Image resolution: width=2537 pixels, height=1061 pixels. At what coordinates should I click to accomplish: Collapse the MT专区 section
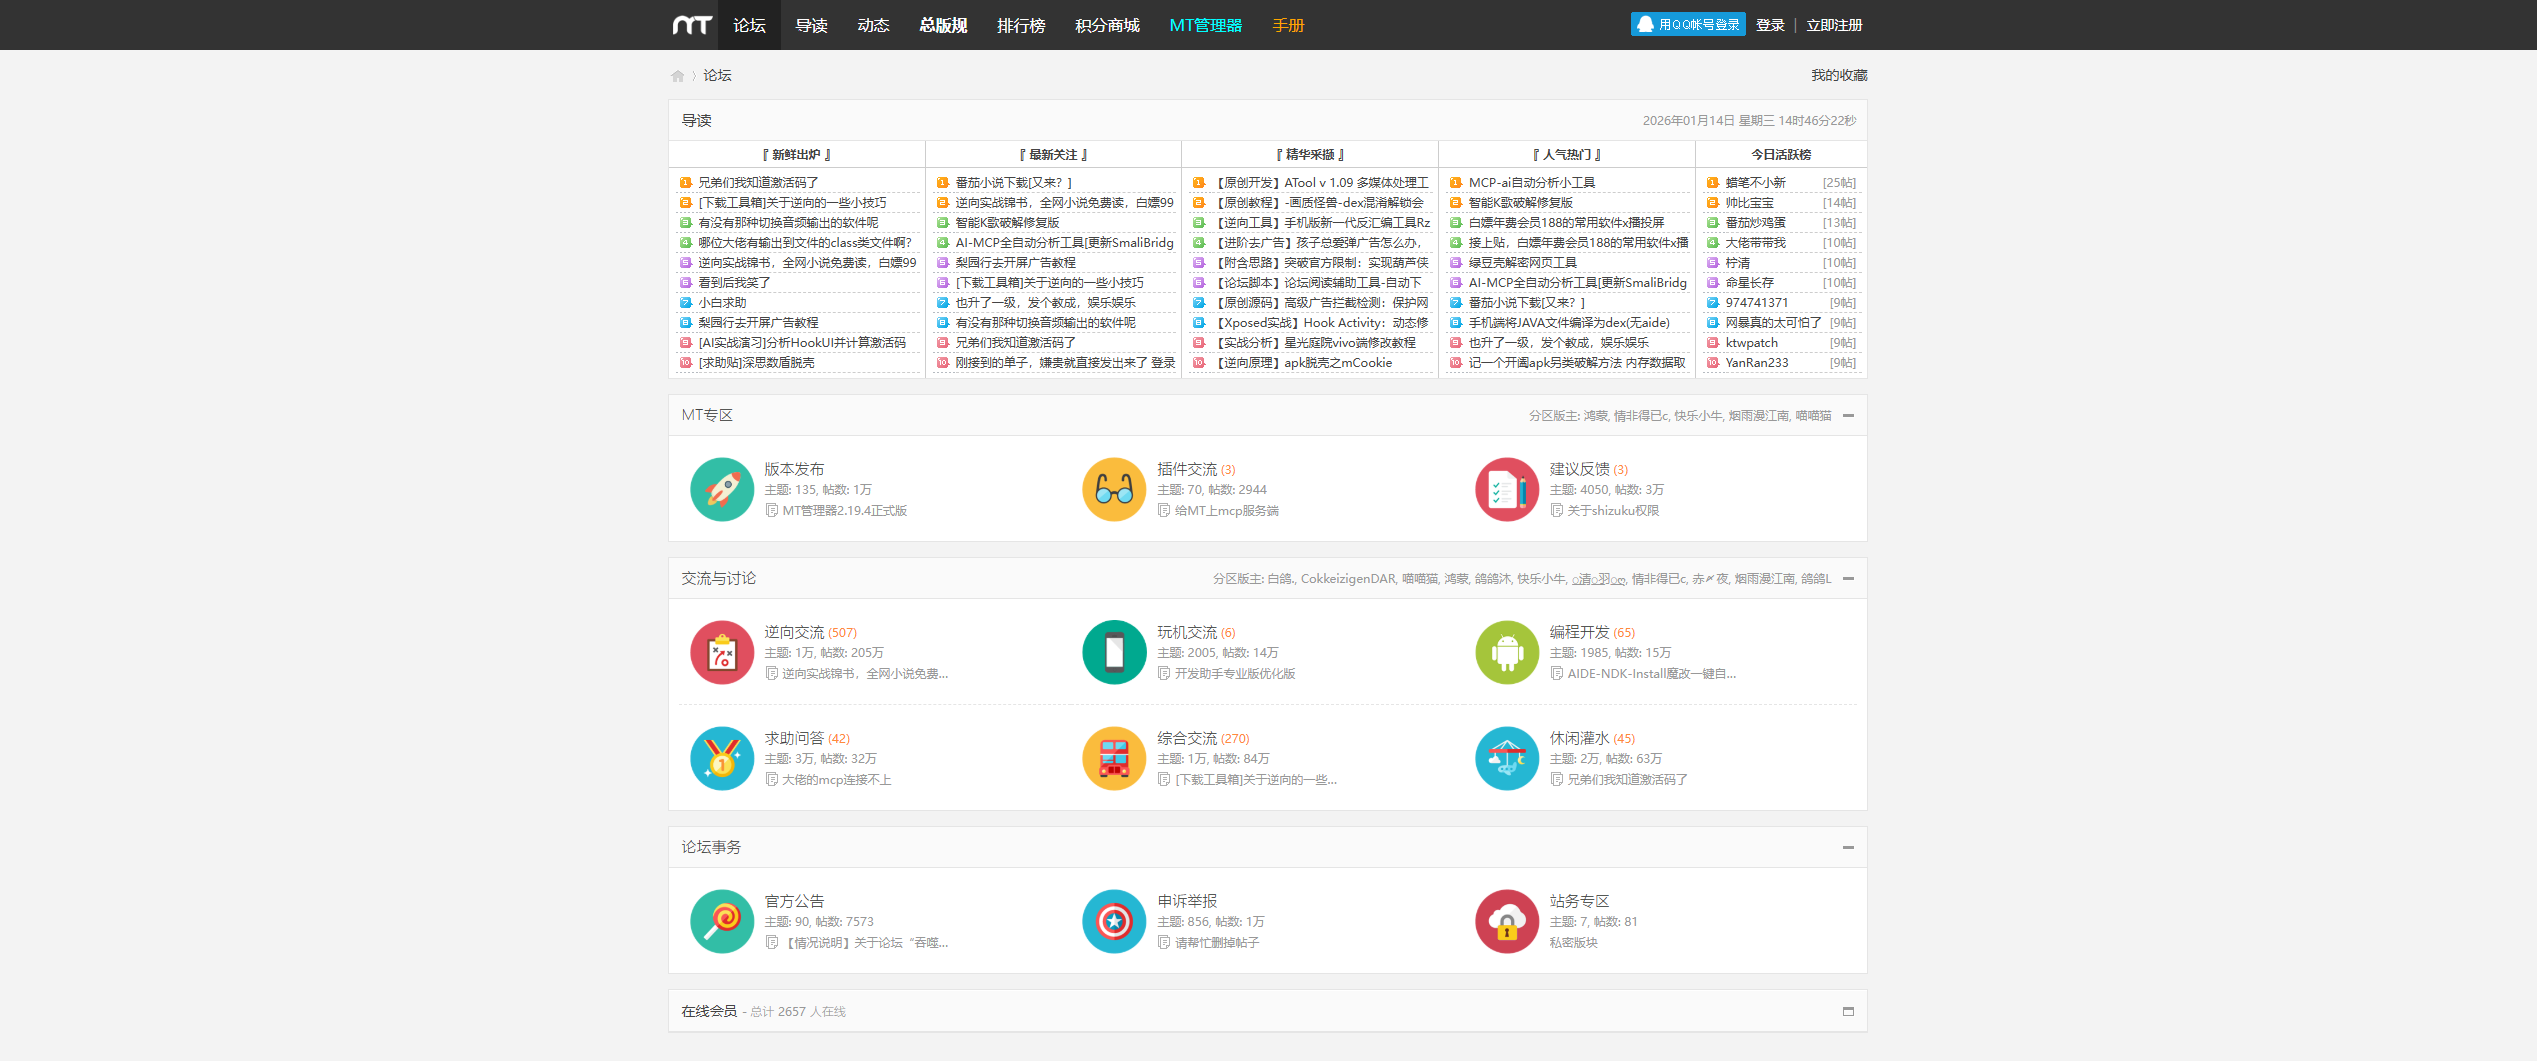pos(1848,416)
